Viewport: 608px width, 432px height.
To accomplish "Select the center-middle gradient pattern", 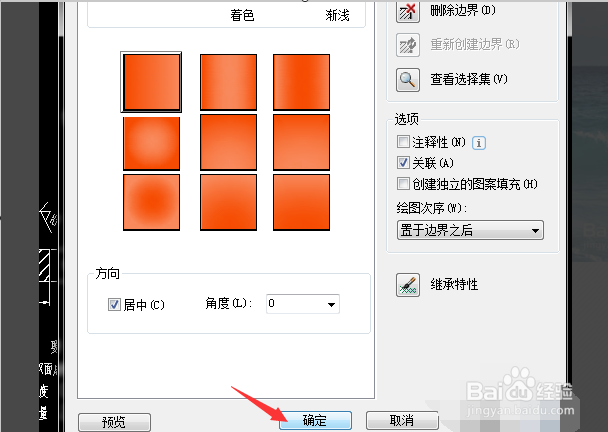I will point(228,142).
